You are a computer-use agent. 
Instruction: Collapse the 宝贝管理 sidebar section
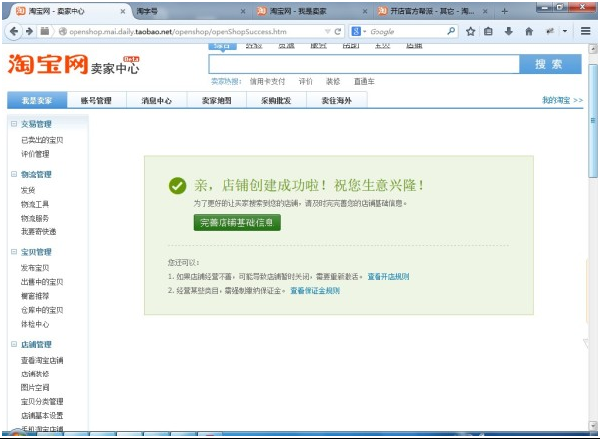coord(14,252)
